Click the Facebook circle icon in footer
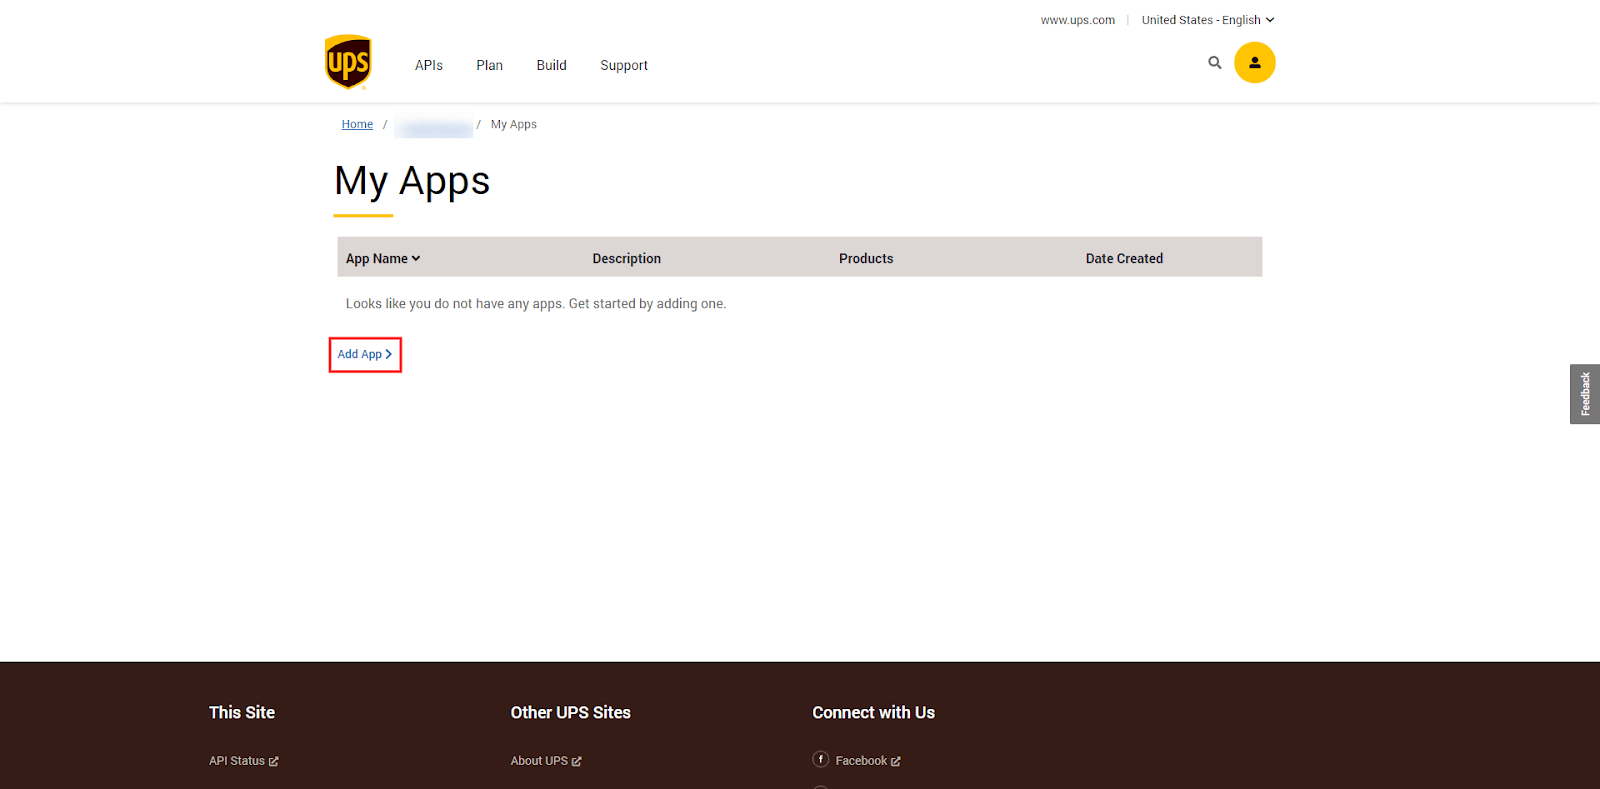Image resolution: width=1600 pixels, height=789 pixels. tap(821, 759)
